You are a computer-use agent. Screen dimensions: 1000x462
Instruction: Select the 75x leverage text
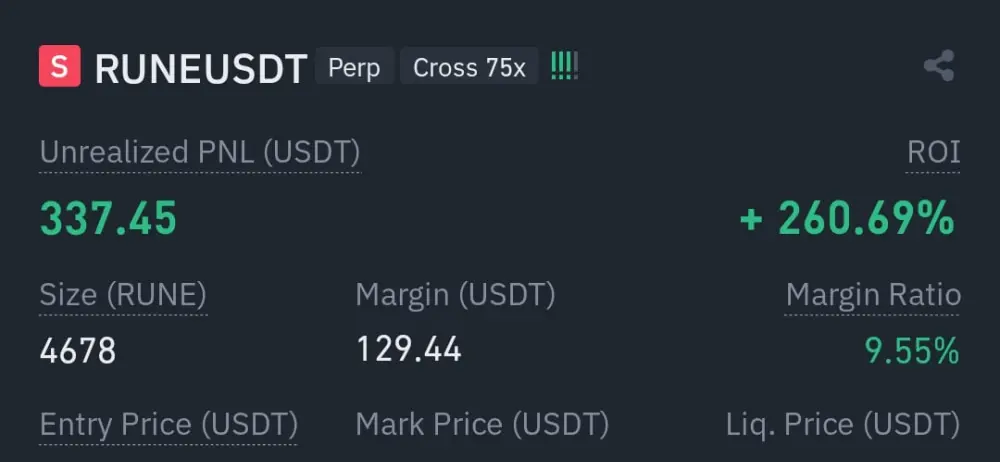[505, 67]
